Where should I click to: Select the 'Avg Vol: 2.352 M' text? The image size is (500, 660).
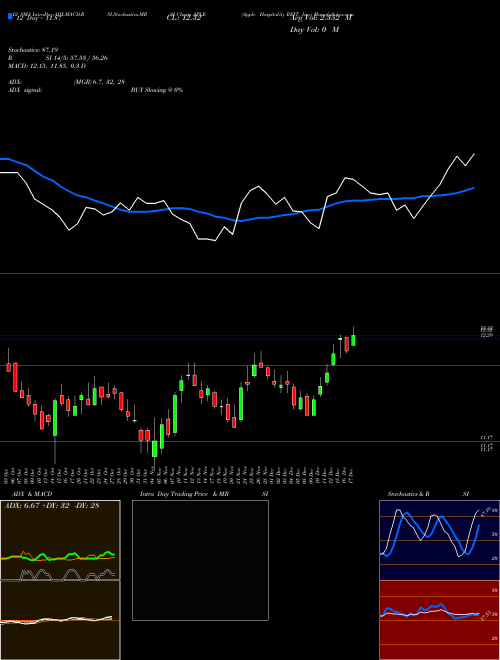pos(321,18)
